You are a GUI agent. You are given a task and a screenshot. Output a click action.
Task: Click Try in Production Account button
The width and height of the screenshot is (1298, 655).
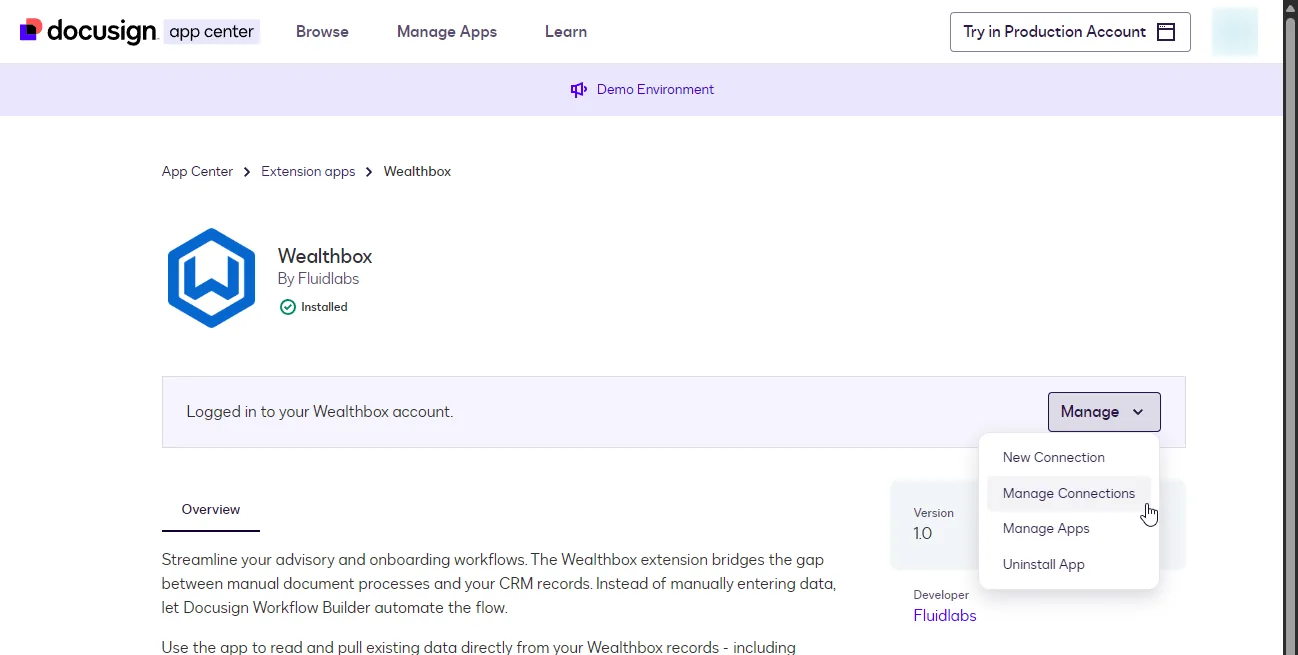click(x=1070, y=32)
